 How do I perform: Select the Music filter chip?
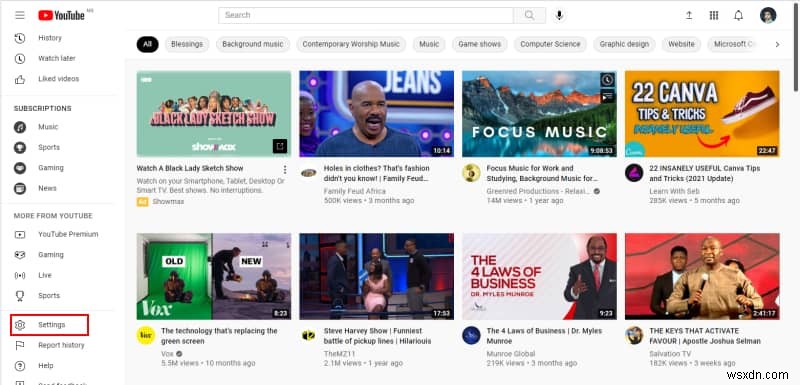click(x=429, y=44)
